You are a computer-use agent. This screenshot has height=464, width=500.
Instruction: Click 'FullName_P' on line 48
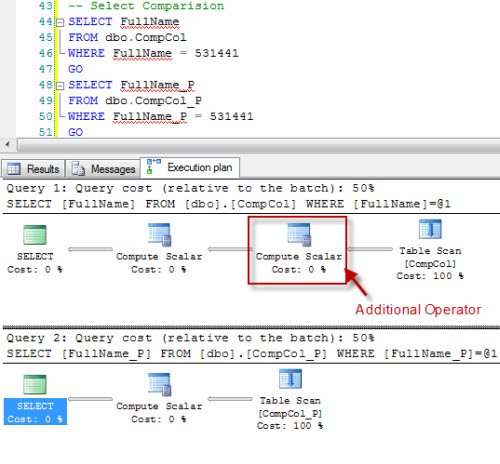click(x=157, y=85)
